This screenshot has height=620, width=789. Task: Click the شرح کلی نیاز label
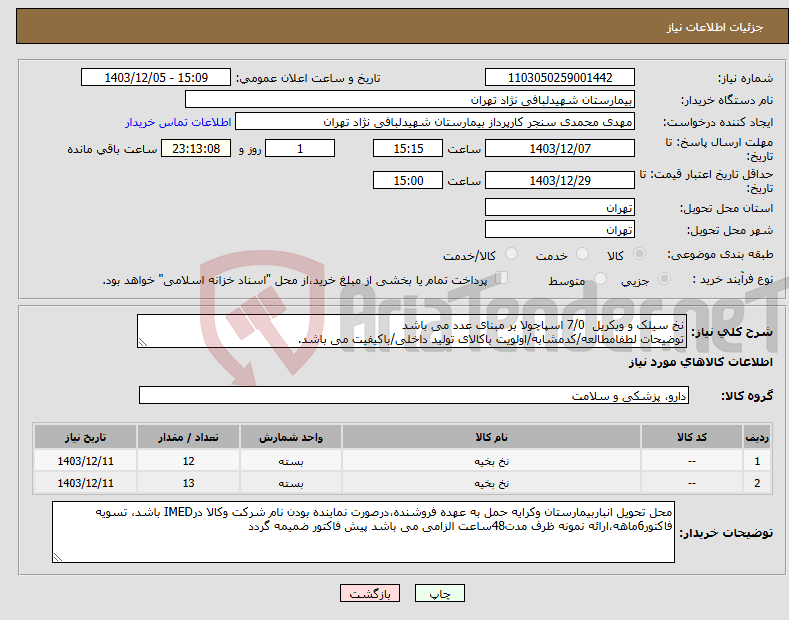point(732,332)
